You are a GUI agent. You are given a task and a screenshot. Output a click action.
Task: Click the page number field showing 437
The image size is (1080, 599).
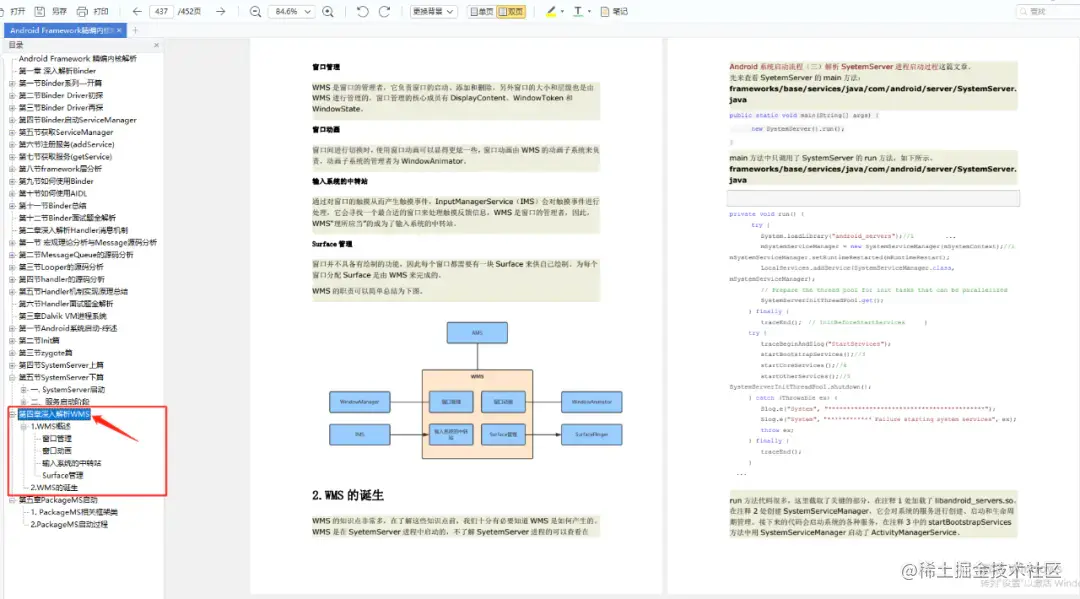tap(161, 12)
